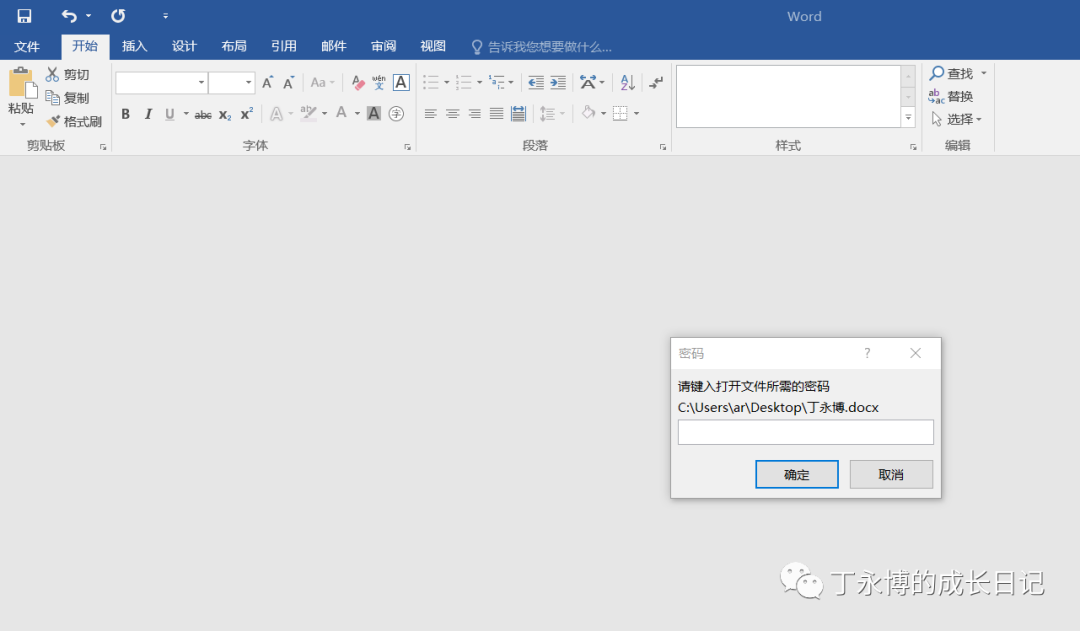Click the password input field in dialog
This screenshot has height=631, width=1080.
805,433
